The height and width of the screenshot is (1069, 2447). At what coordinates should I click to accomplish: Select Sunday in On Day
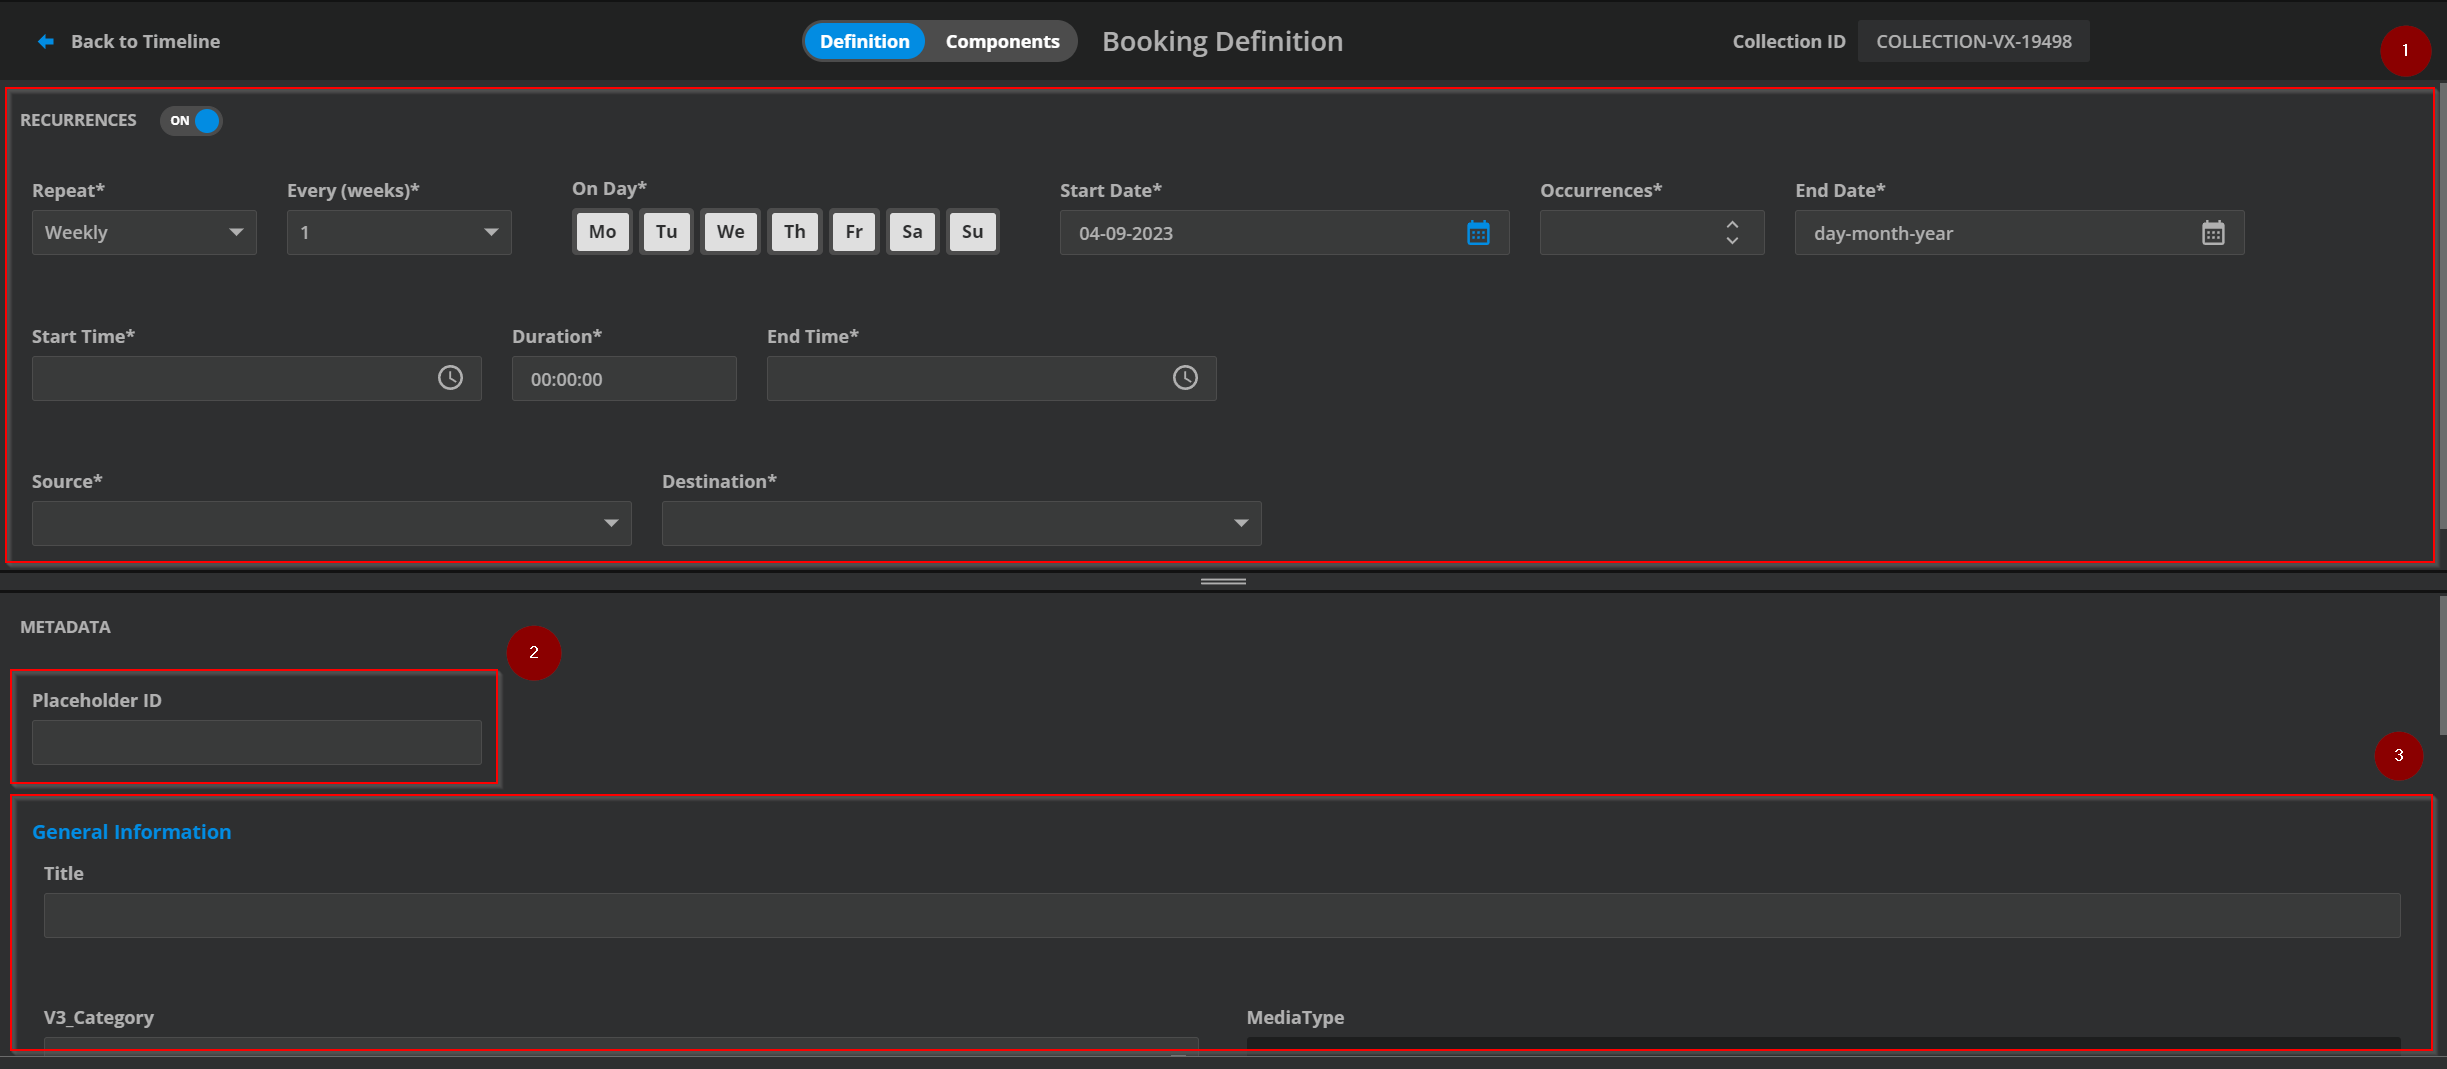pyautogui.click(x=971, y=232)
